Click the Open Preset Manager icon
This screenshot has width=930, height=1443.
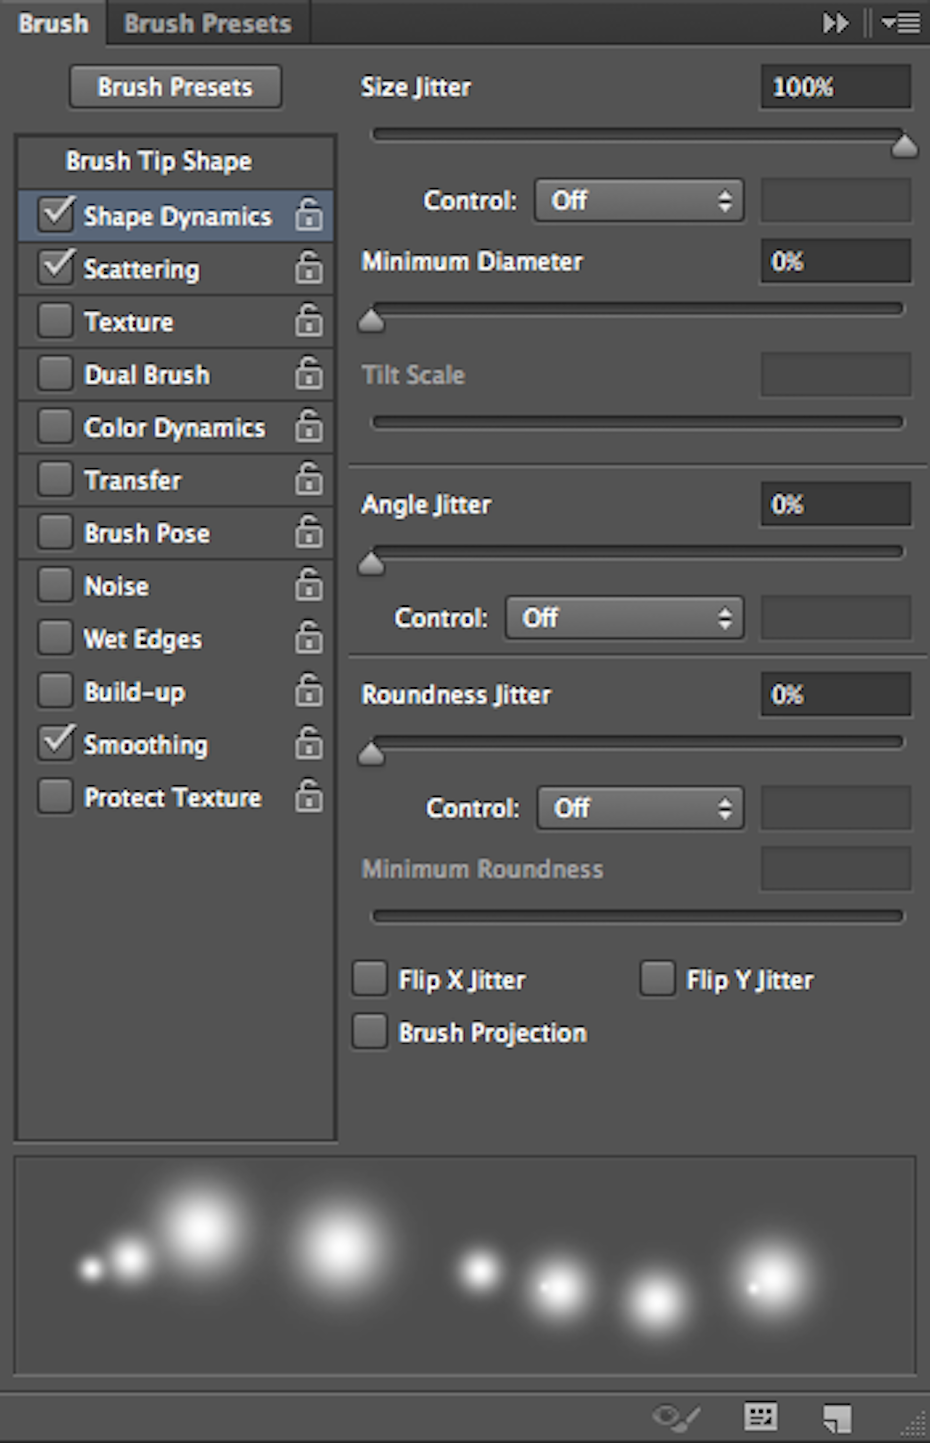pyautogui.click(x=761, y=1415)
